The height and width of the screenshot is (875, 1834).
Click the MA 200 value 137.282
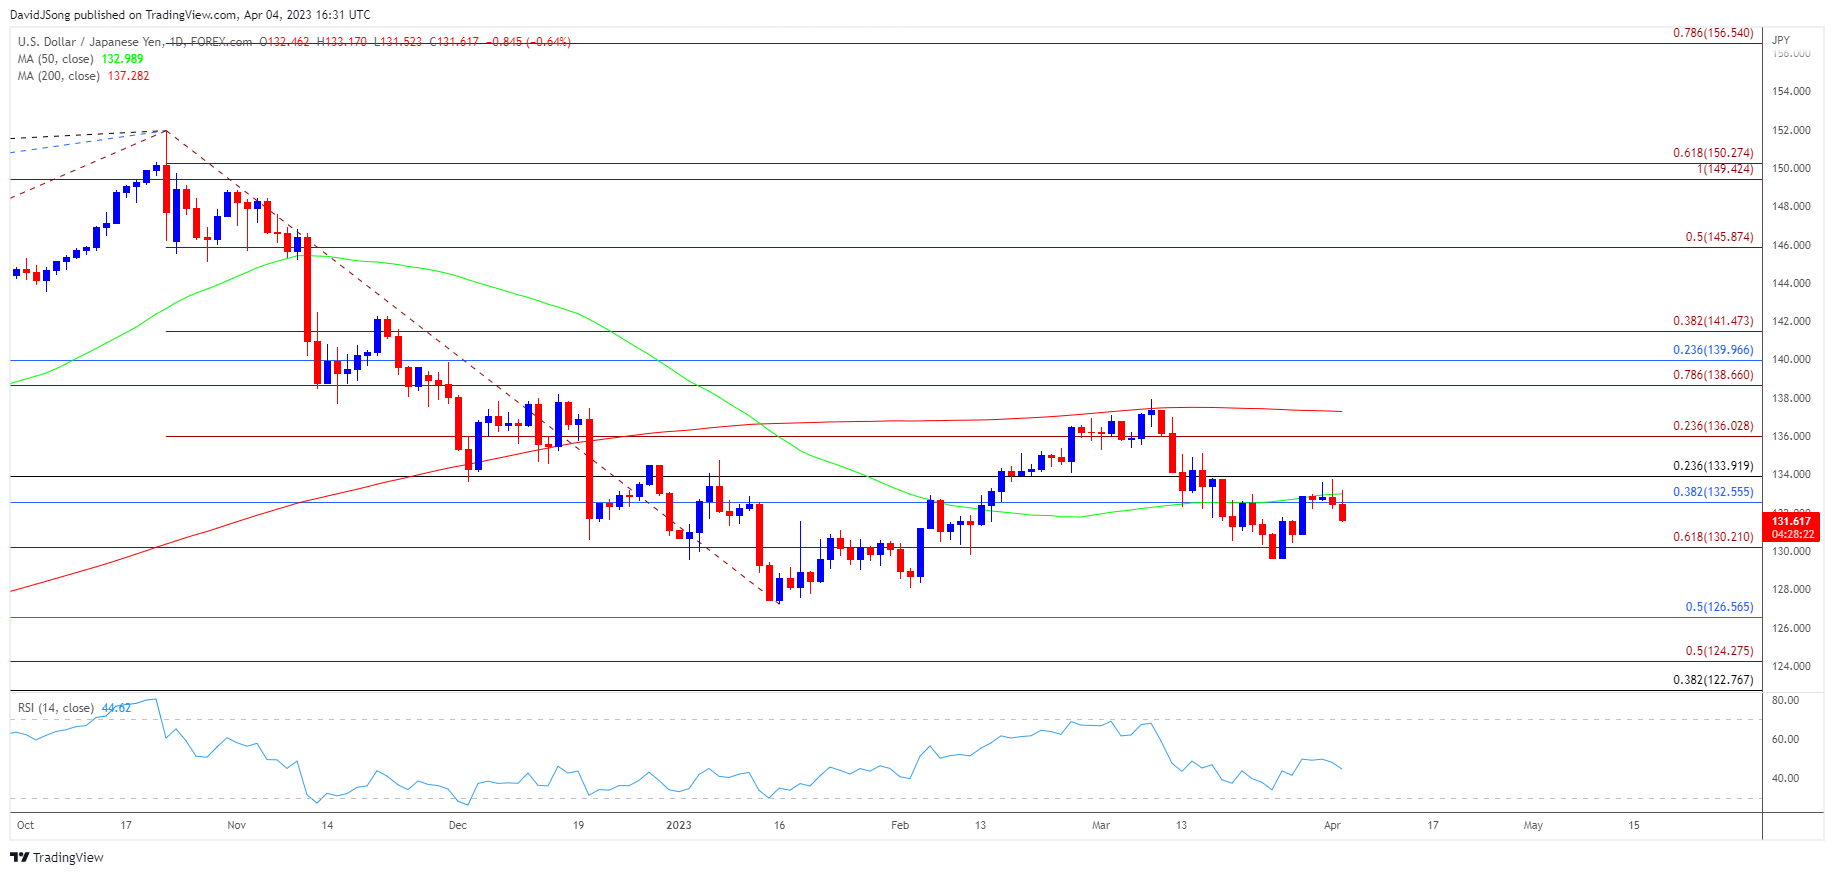tap(129, 76)
